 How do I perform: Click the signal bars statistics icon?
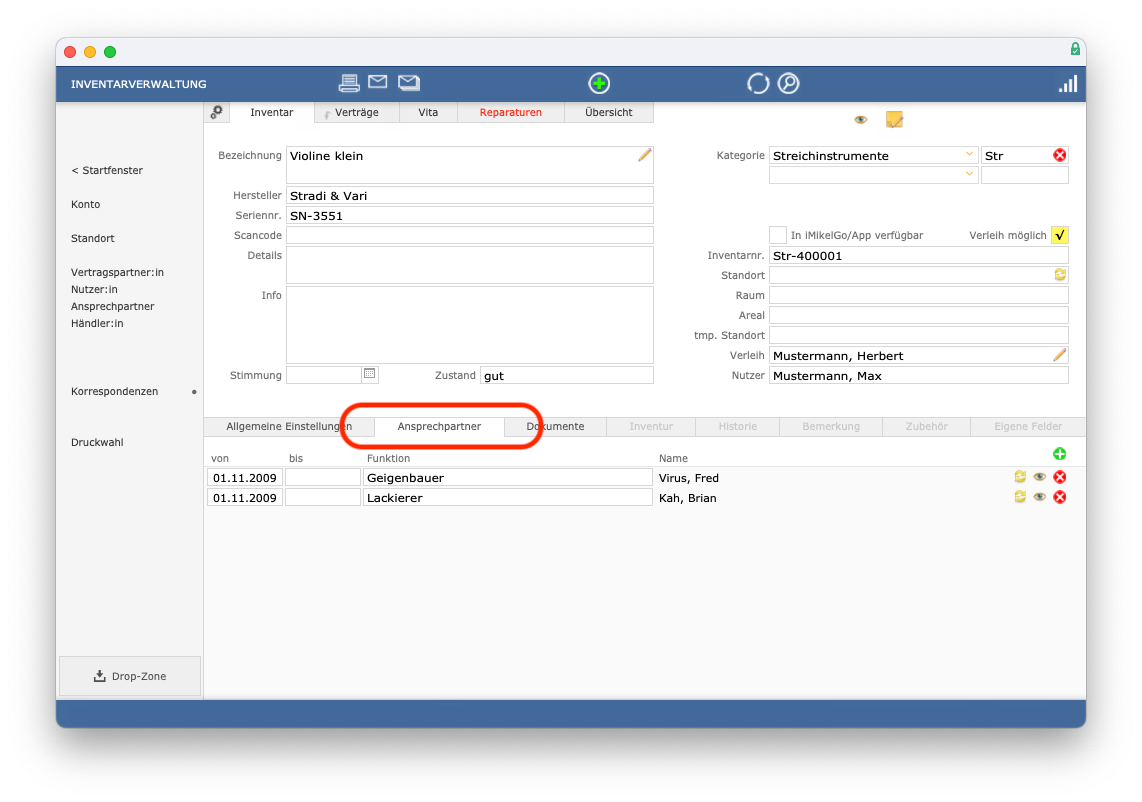point(1068,84)
